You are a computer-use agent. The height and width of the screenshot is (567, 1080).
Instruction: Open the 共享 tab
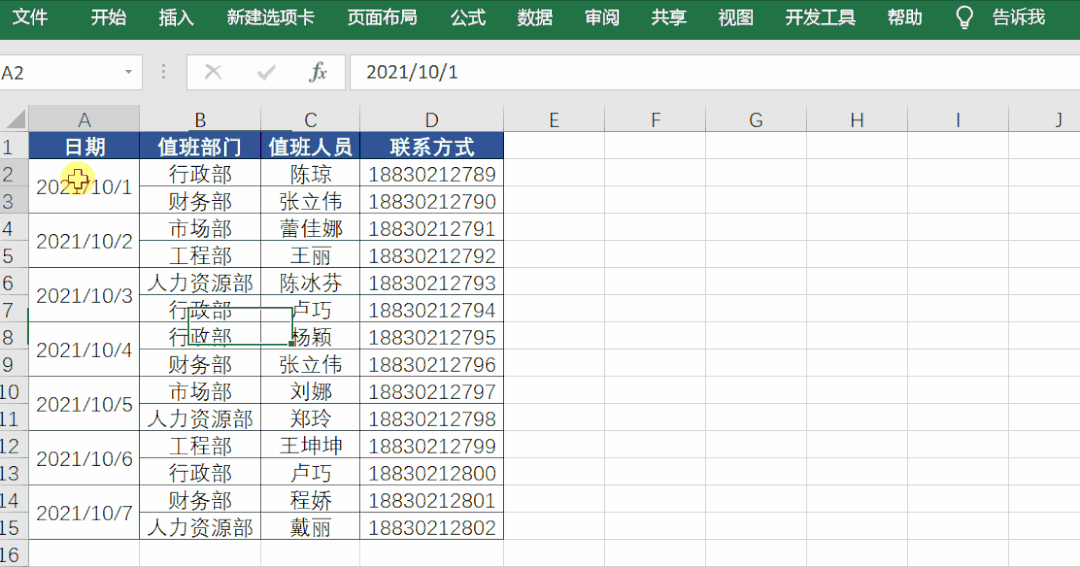(x=669, y=17)
